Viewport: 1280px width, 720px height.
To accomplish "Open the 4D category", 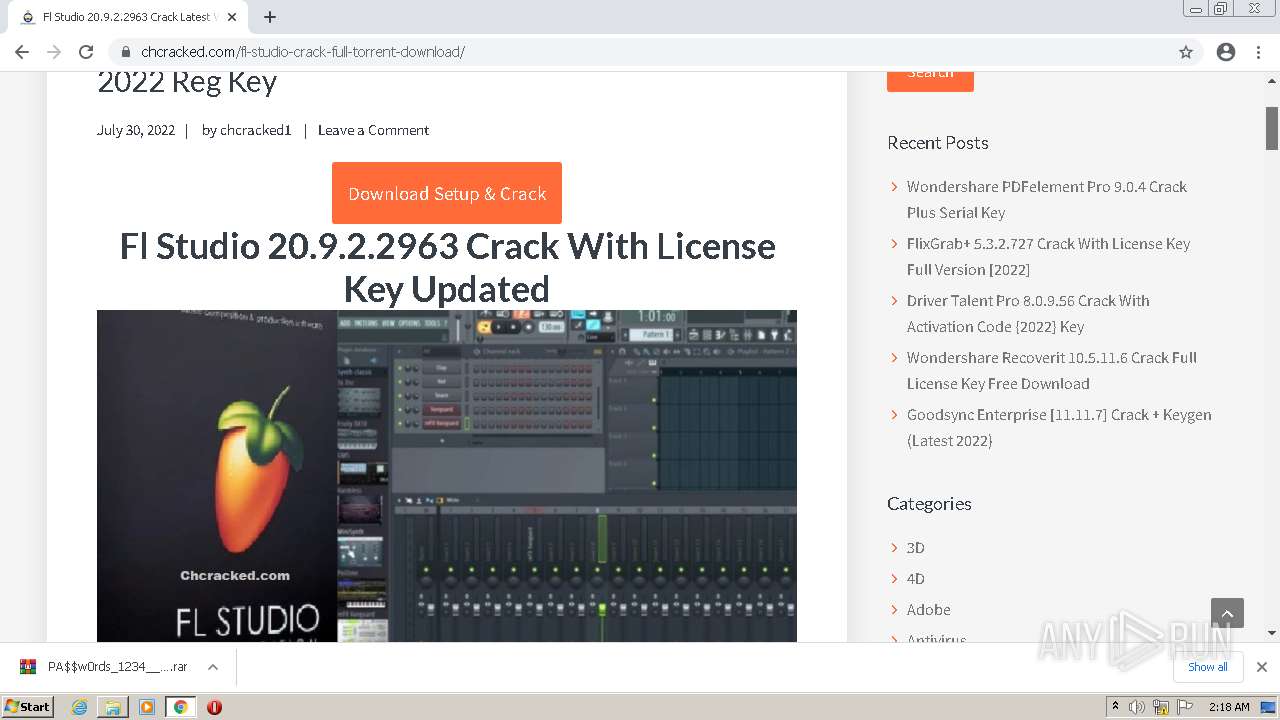I will [915, 578].
